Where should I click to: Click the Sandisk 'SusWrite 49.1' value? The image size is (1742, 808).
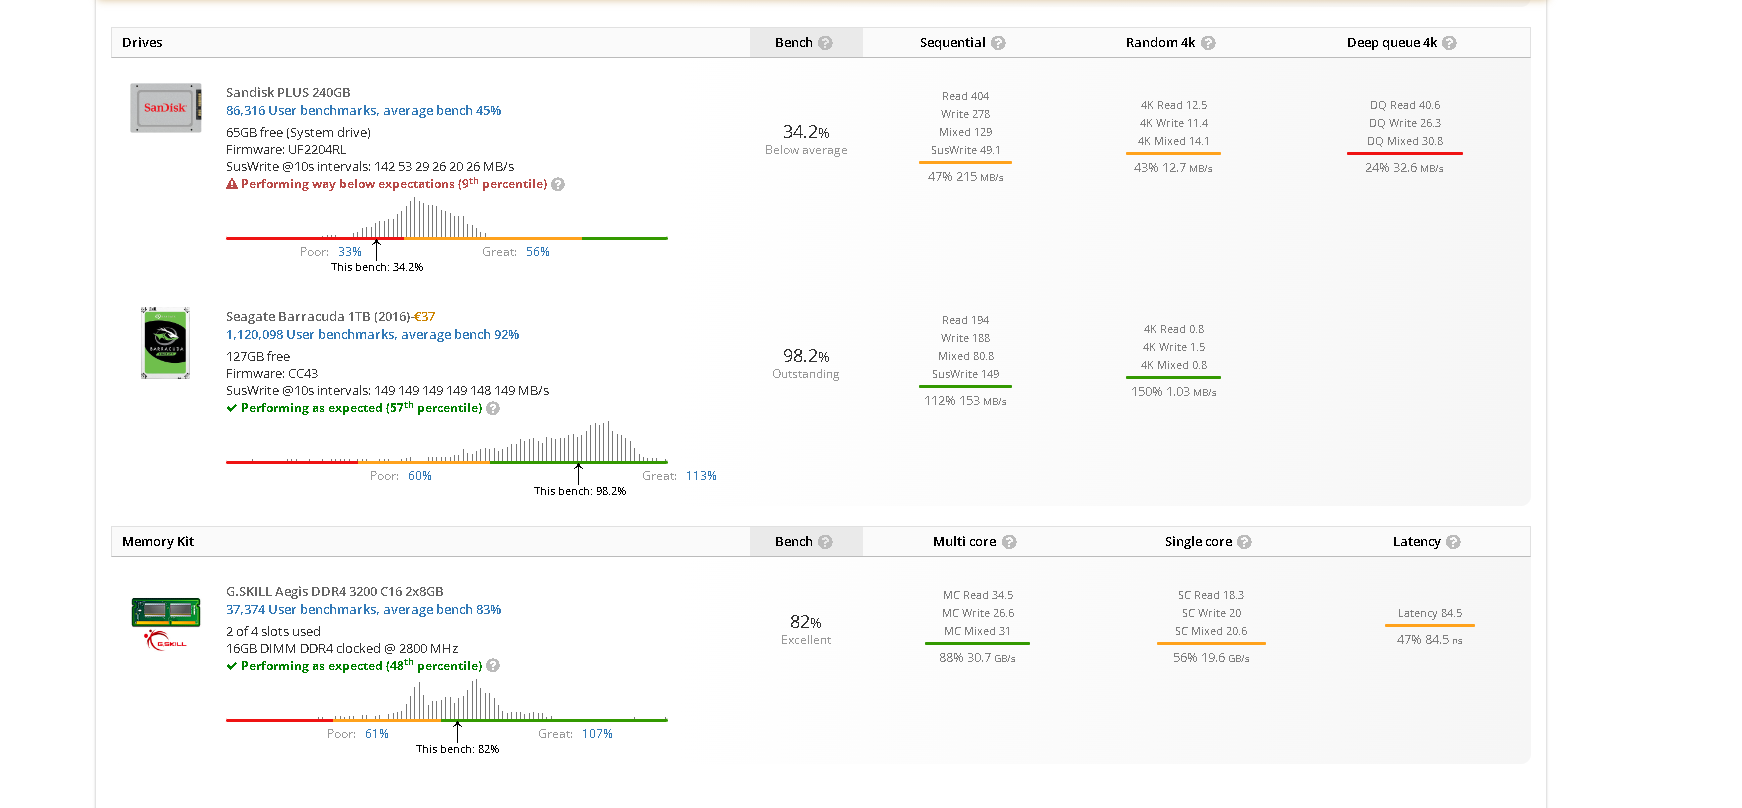[966, 151]
